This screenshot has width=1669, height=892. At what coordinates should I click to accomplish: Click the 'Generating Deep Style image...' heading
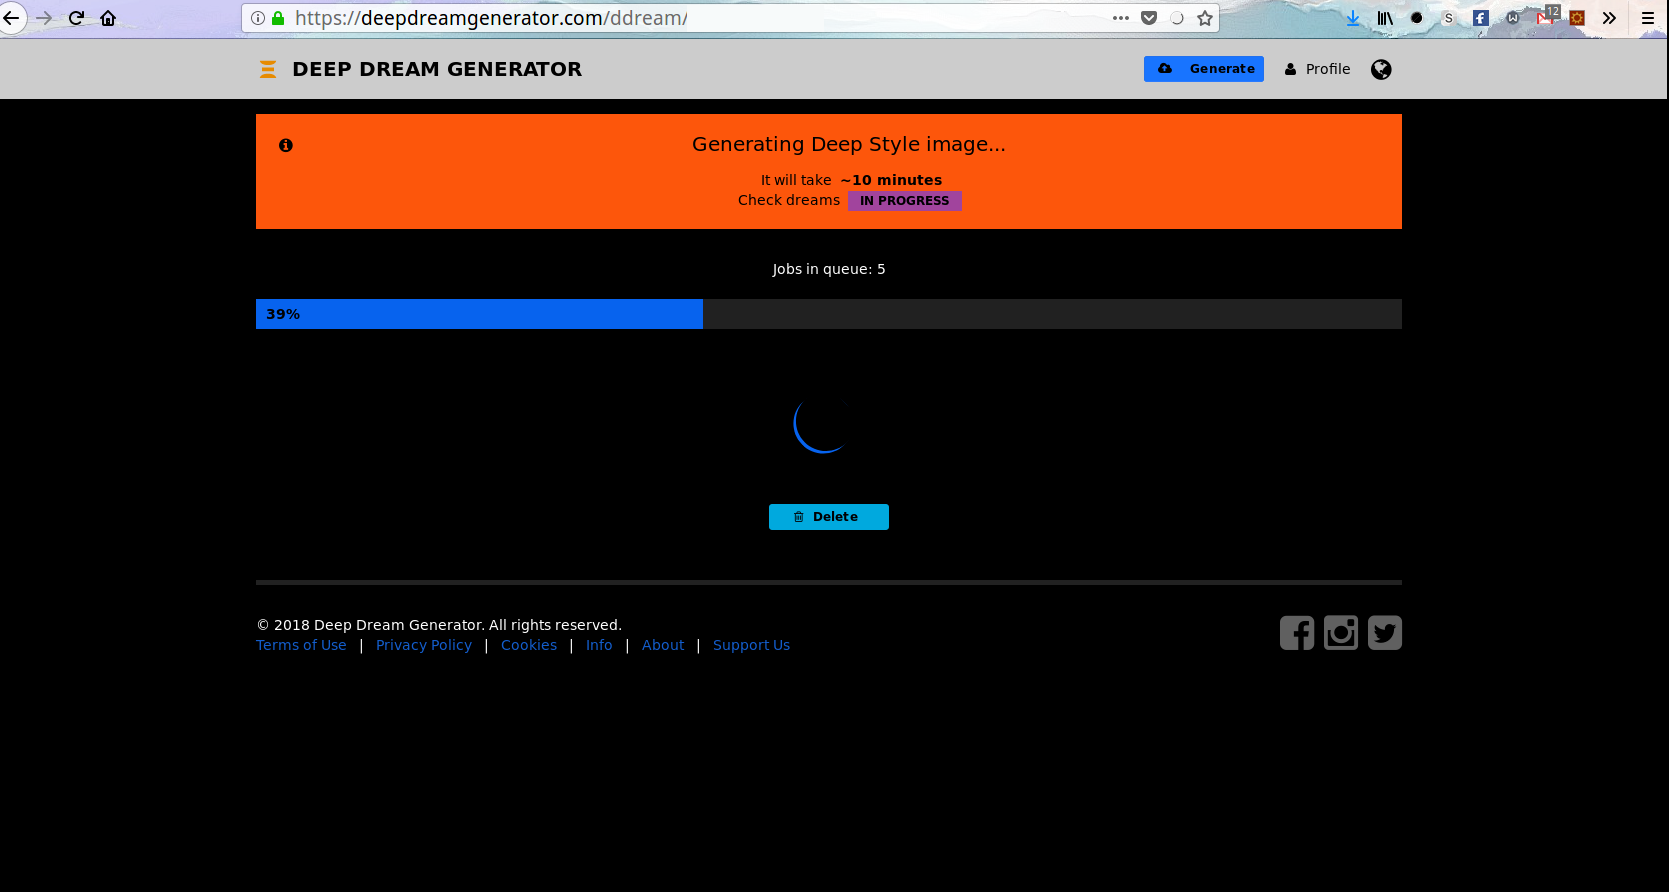pyautogui.click(x=849, y=144)
